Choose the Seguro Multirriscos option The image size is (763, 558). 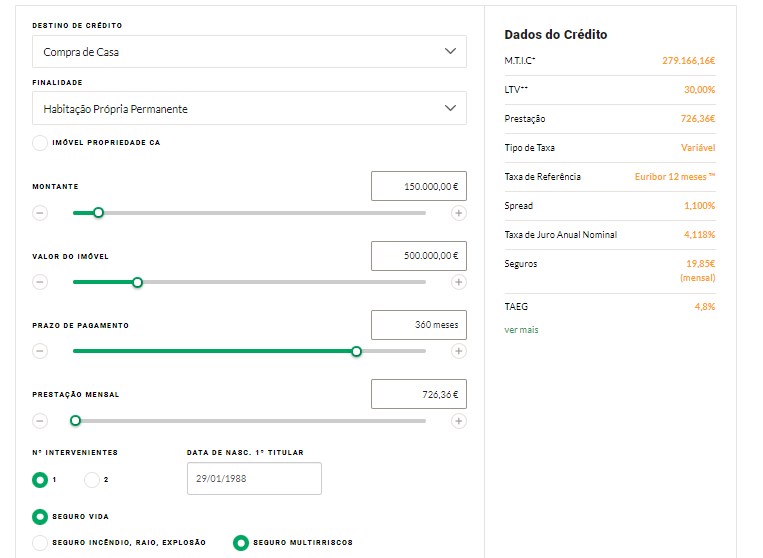[x=240, y=543]
